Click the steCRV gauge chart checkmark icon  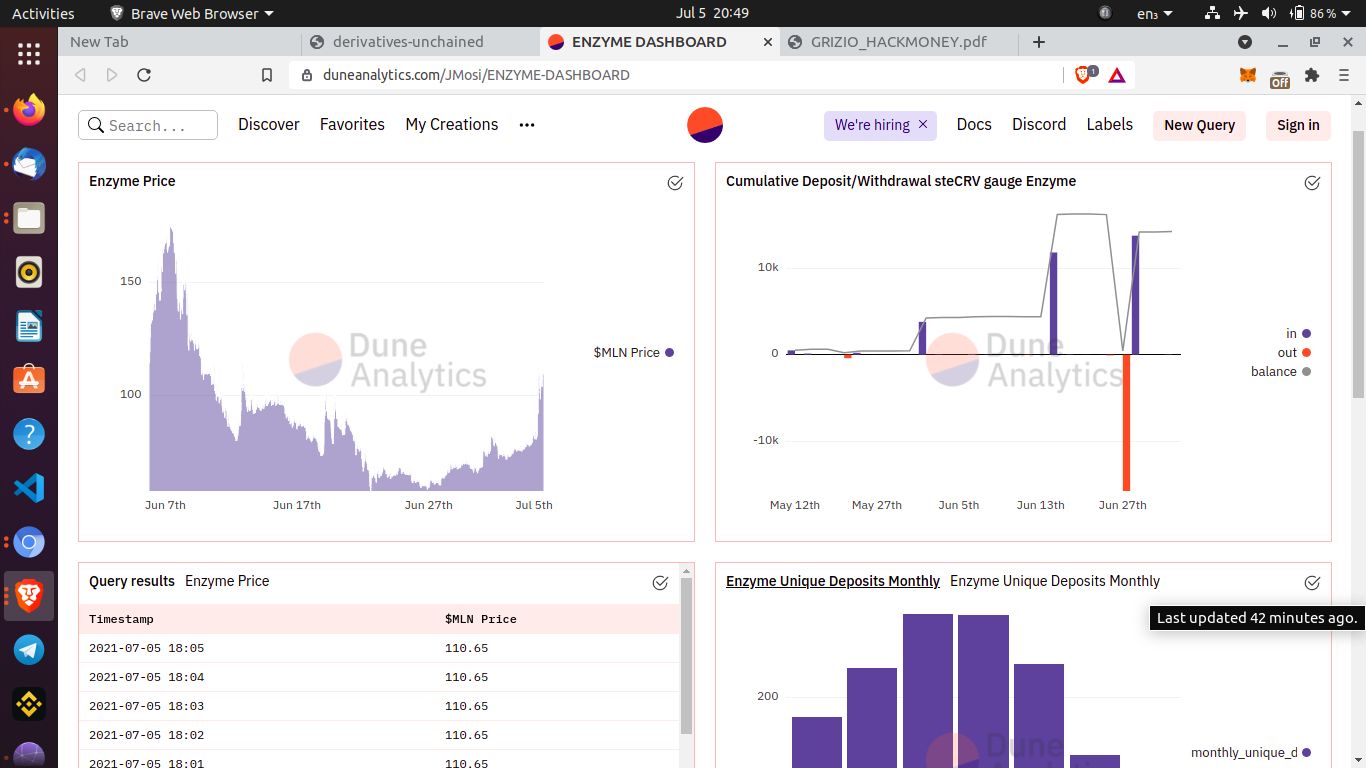click(x=1312, y=183)
